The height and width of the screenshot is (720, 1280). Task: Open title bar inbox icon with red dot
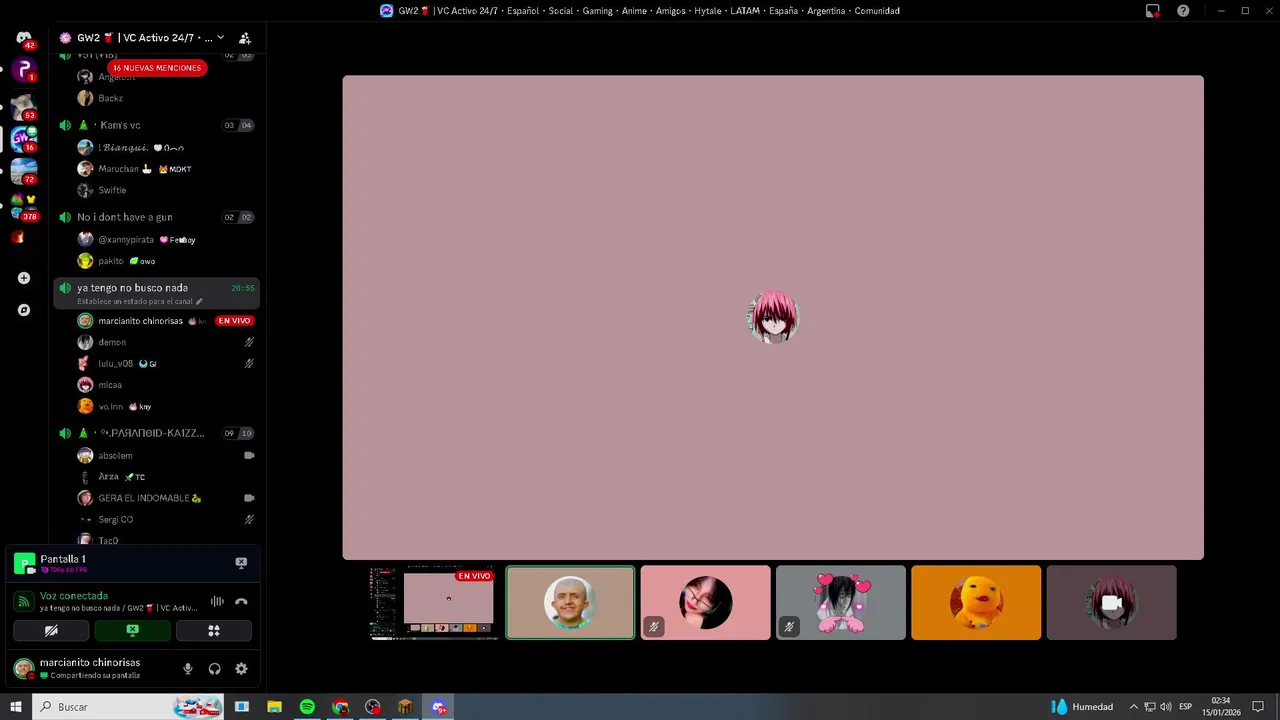[x=1152, y=11]
